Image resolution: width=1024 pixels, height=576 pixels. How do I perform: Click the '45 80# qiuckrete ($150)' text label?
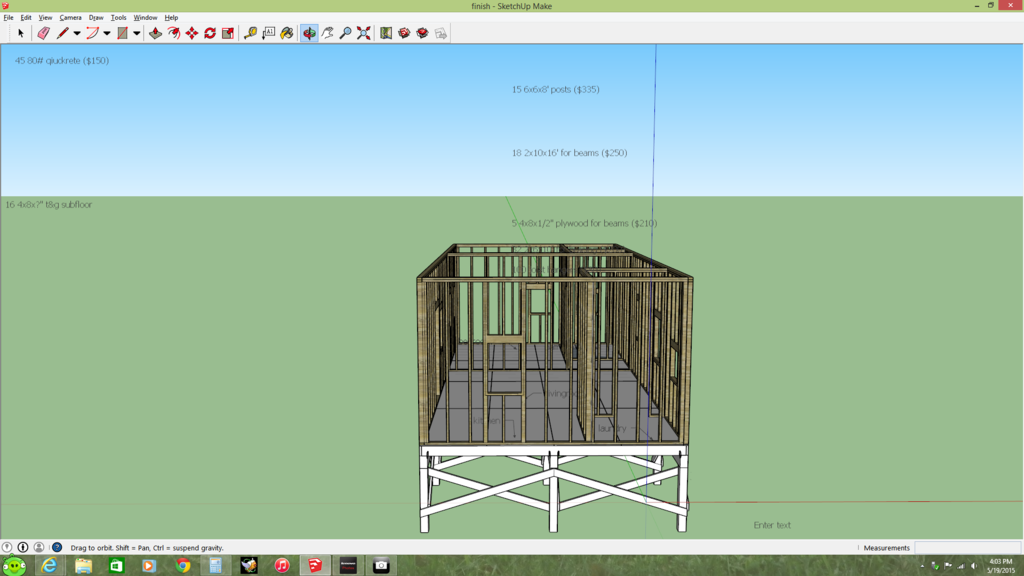point(62,61)
